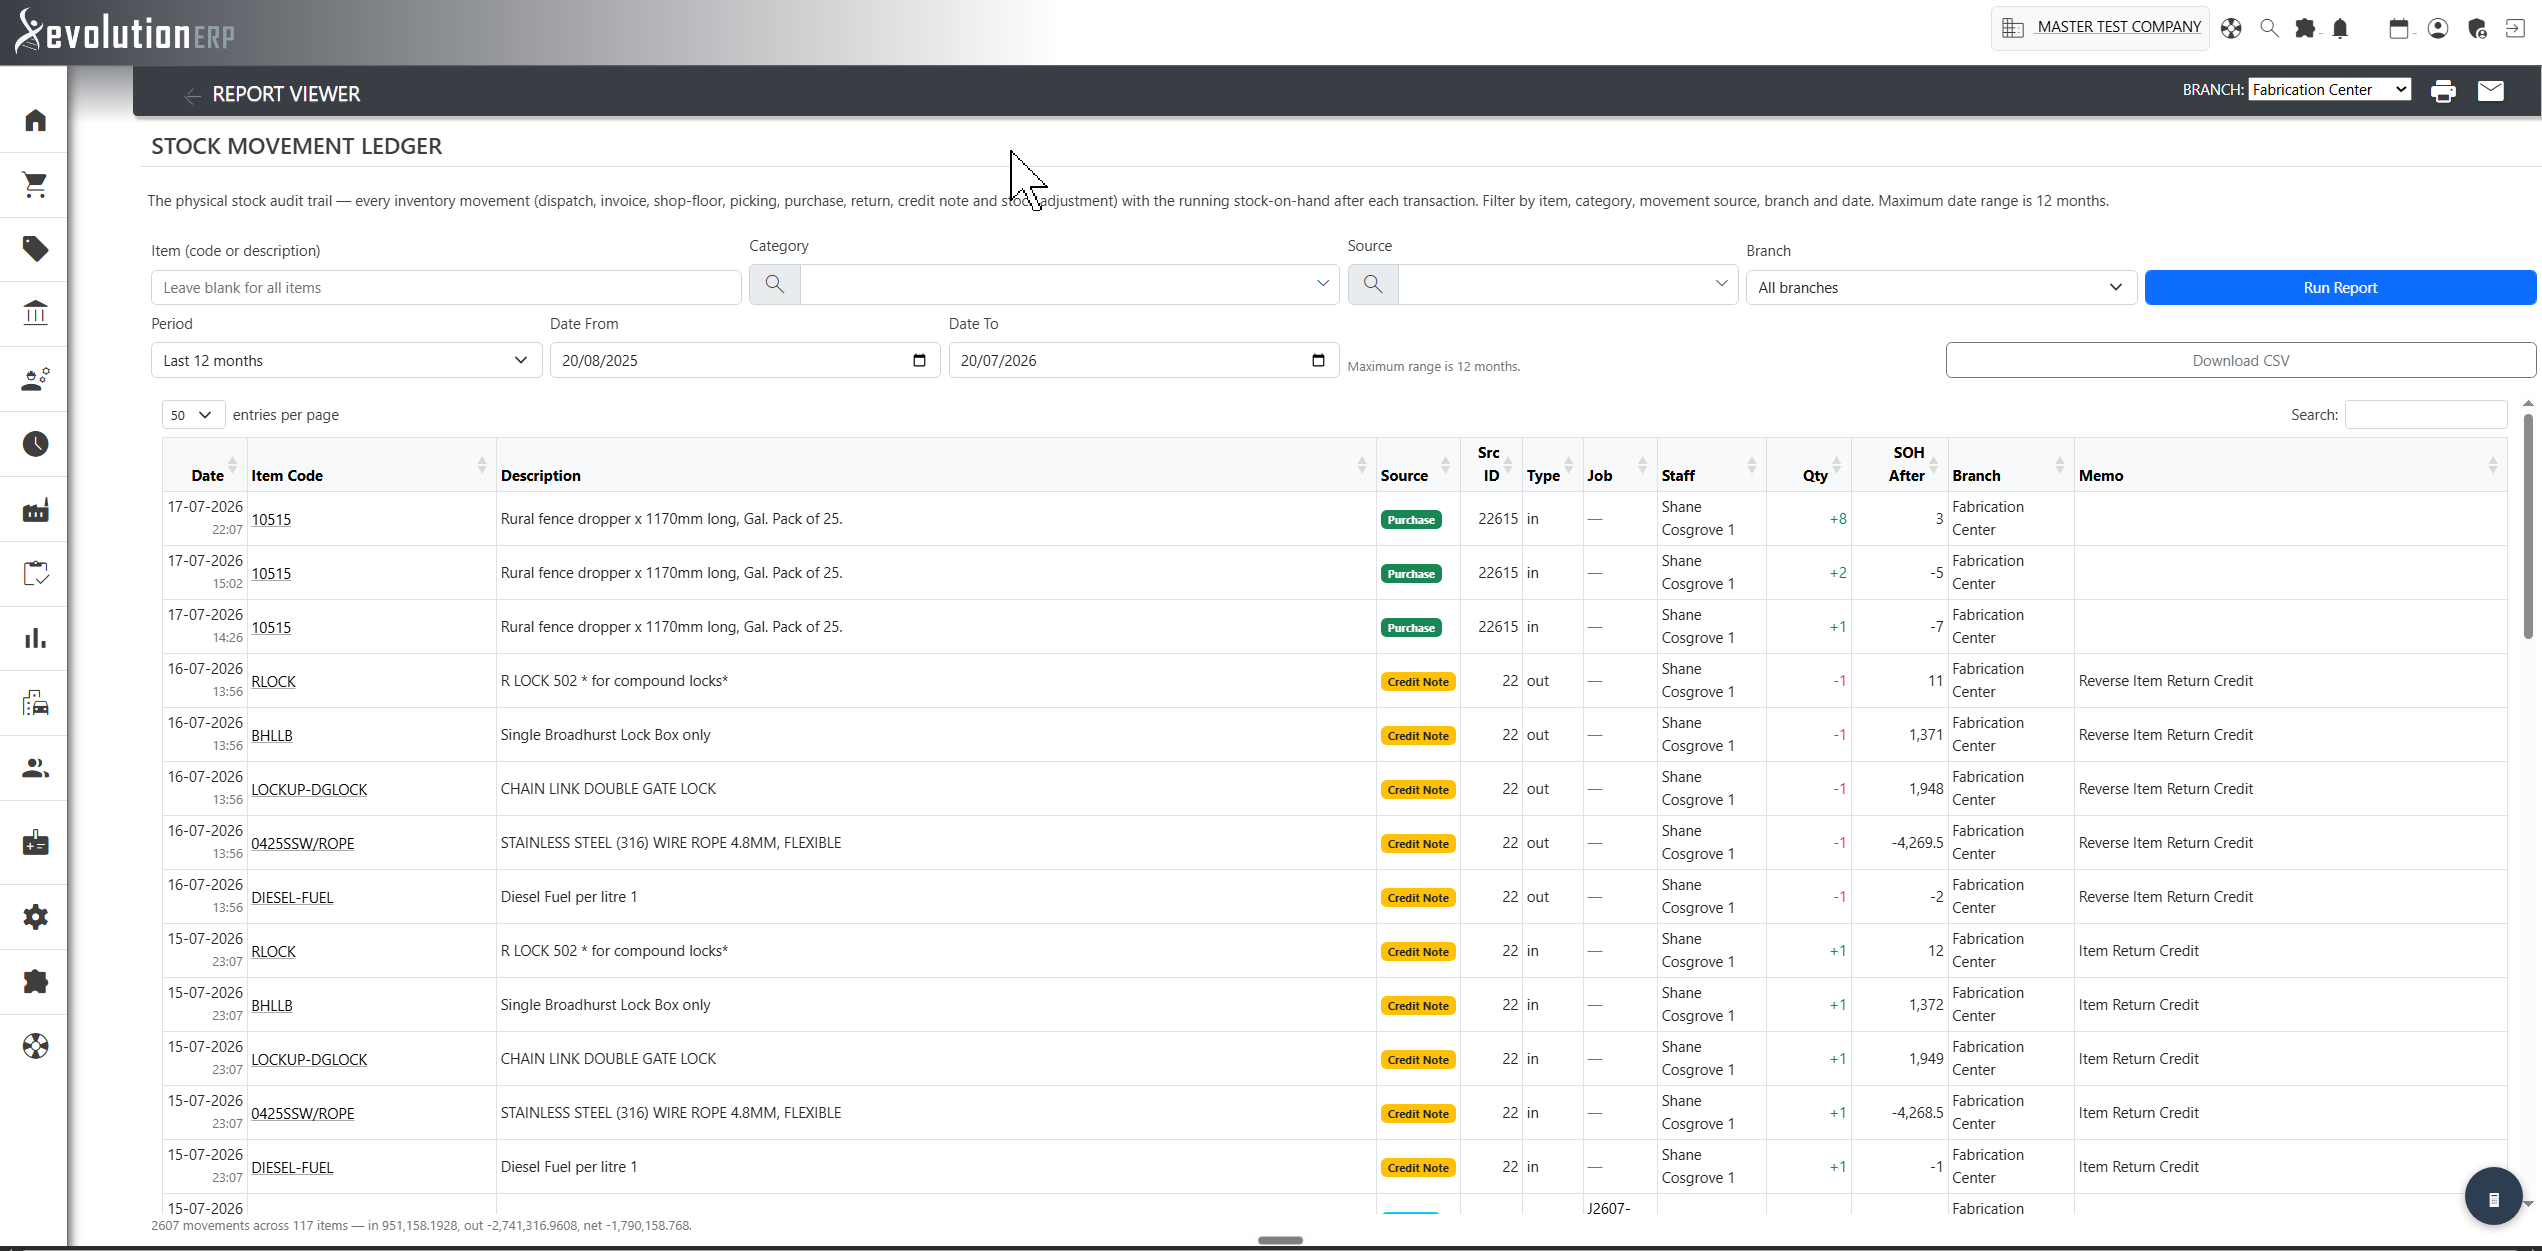The image size is (2542, 1251).
Task: Click the puzzle piece icon in top bar
Action: [x=2305, y=28]
